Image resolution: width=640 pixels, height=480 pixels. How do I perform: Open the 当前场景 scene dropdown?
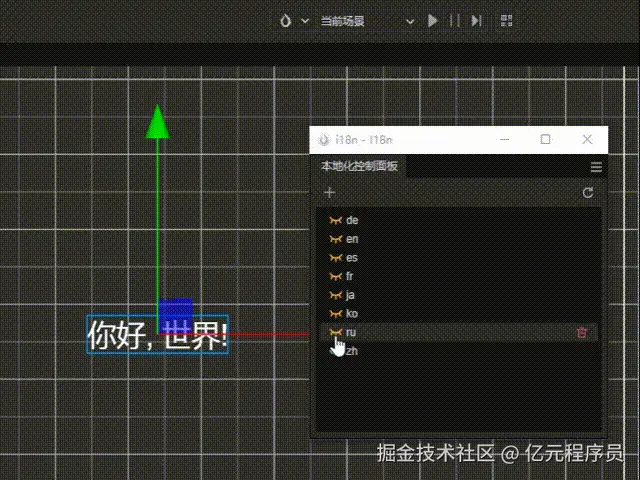(366, 20)
